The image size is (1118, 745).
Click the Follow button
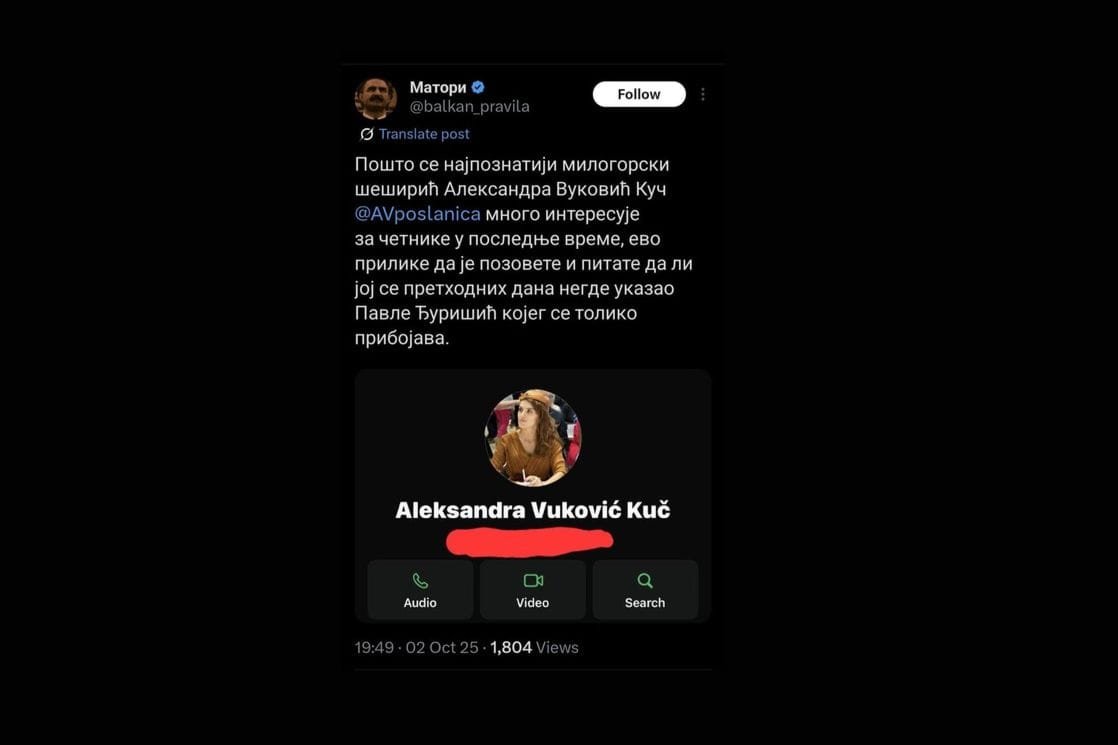pos(639,94)
